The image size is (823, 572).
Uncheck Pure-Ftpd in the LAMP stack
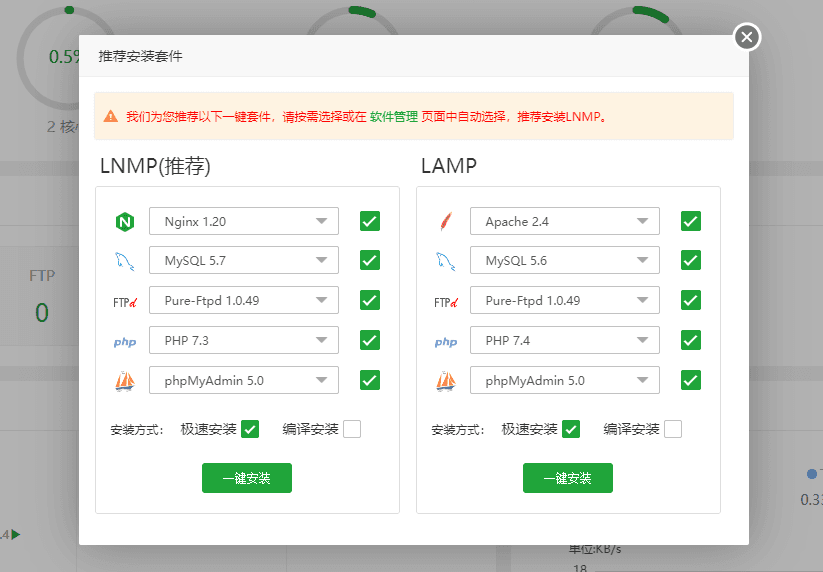(691, 300)
